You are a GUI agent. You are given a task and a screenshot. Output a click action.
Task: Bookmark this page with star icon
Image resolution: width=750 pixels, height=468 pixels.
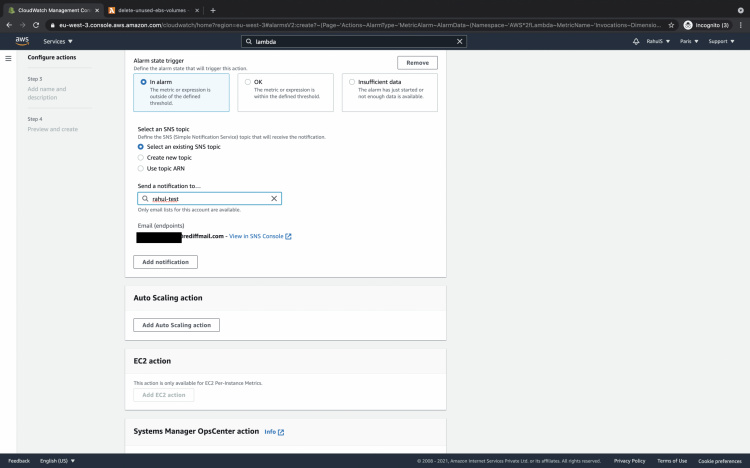click(670, 25)
